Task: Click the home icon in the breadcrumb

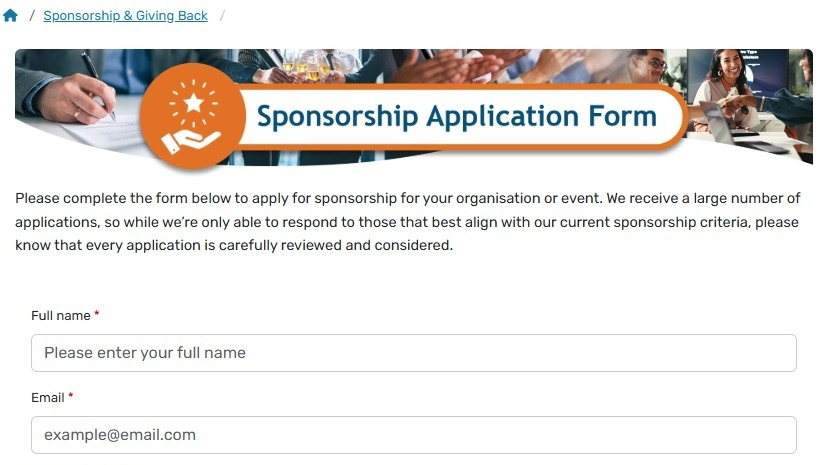Action: 11,16
